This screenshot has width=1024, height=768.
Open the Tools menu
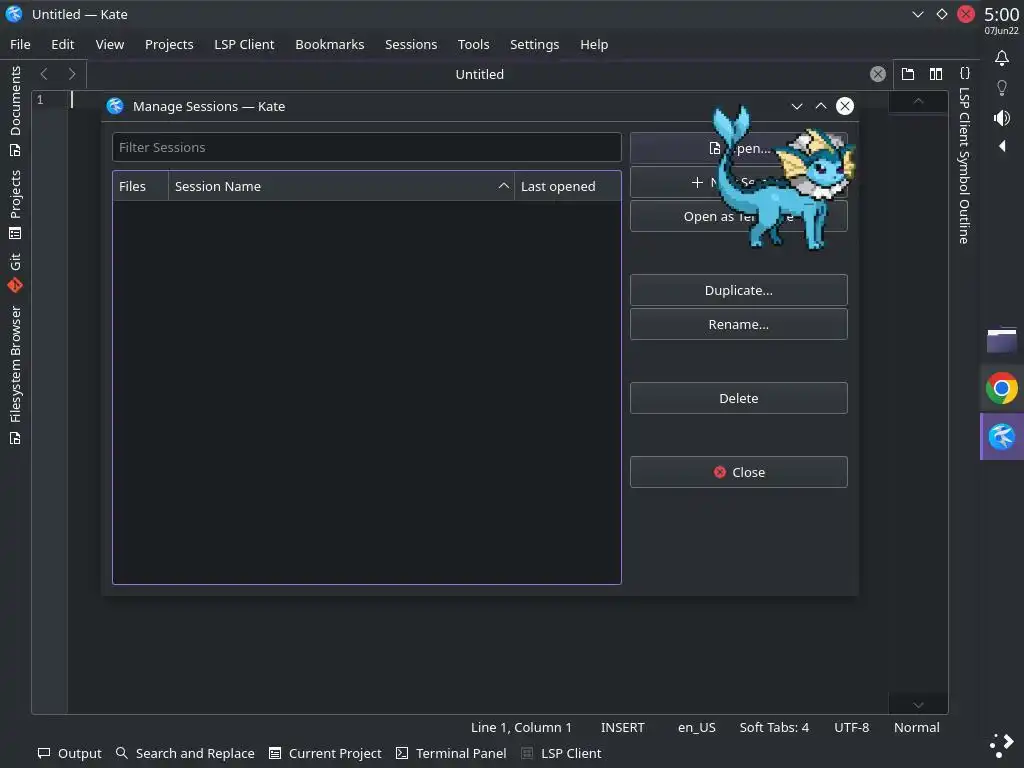473,44
